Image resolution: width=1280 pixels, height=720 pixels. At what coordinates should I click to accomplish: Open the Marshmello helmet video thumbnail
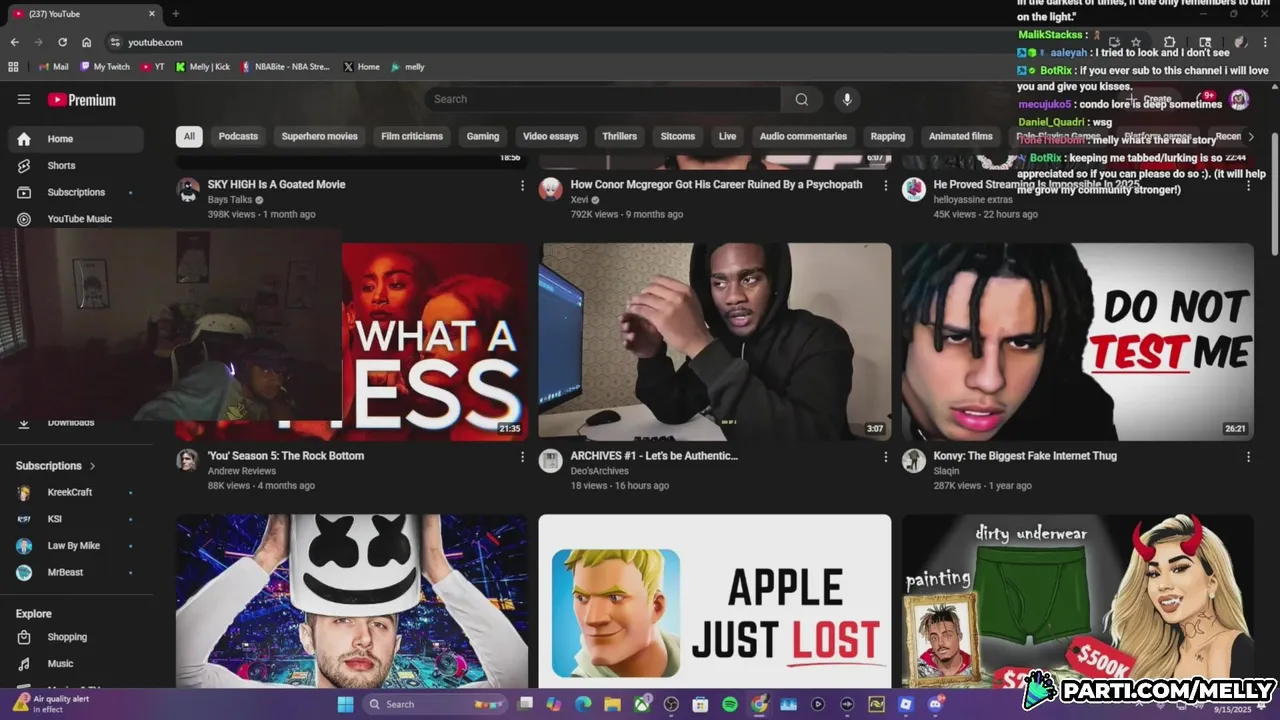click(x=352, y=601)
